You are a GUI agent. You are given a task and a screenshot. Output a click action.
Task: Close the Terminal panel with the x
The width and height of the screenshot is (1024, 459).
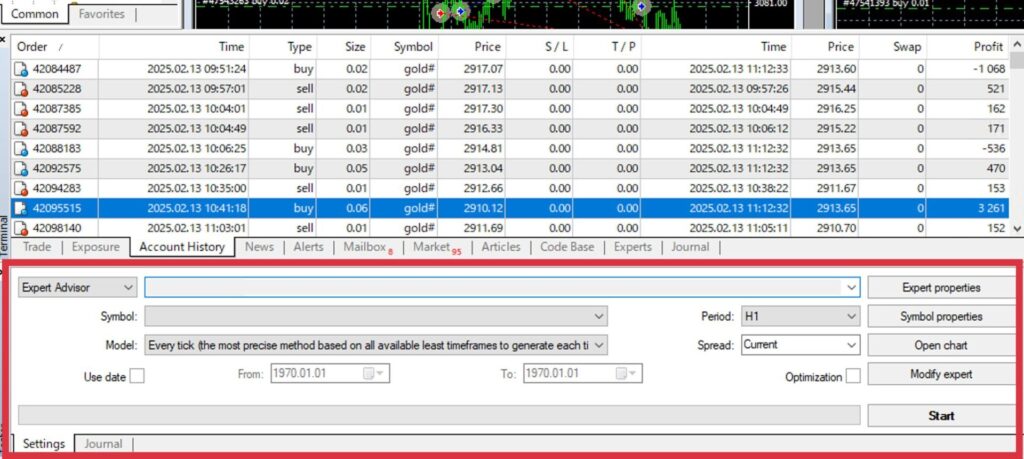(3, 40)
